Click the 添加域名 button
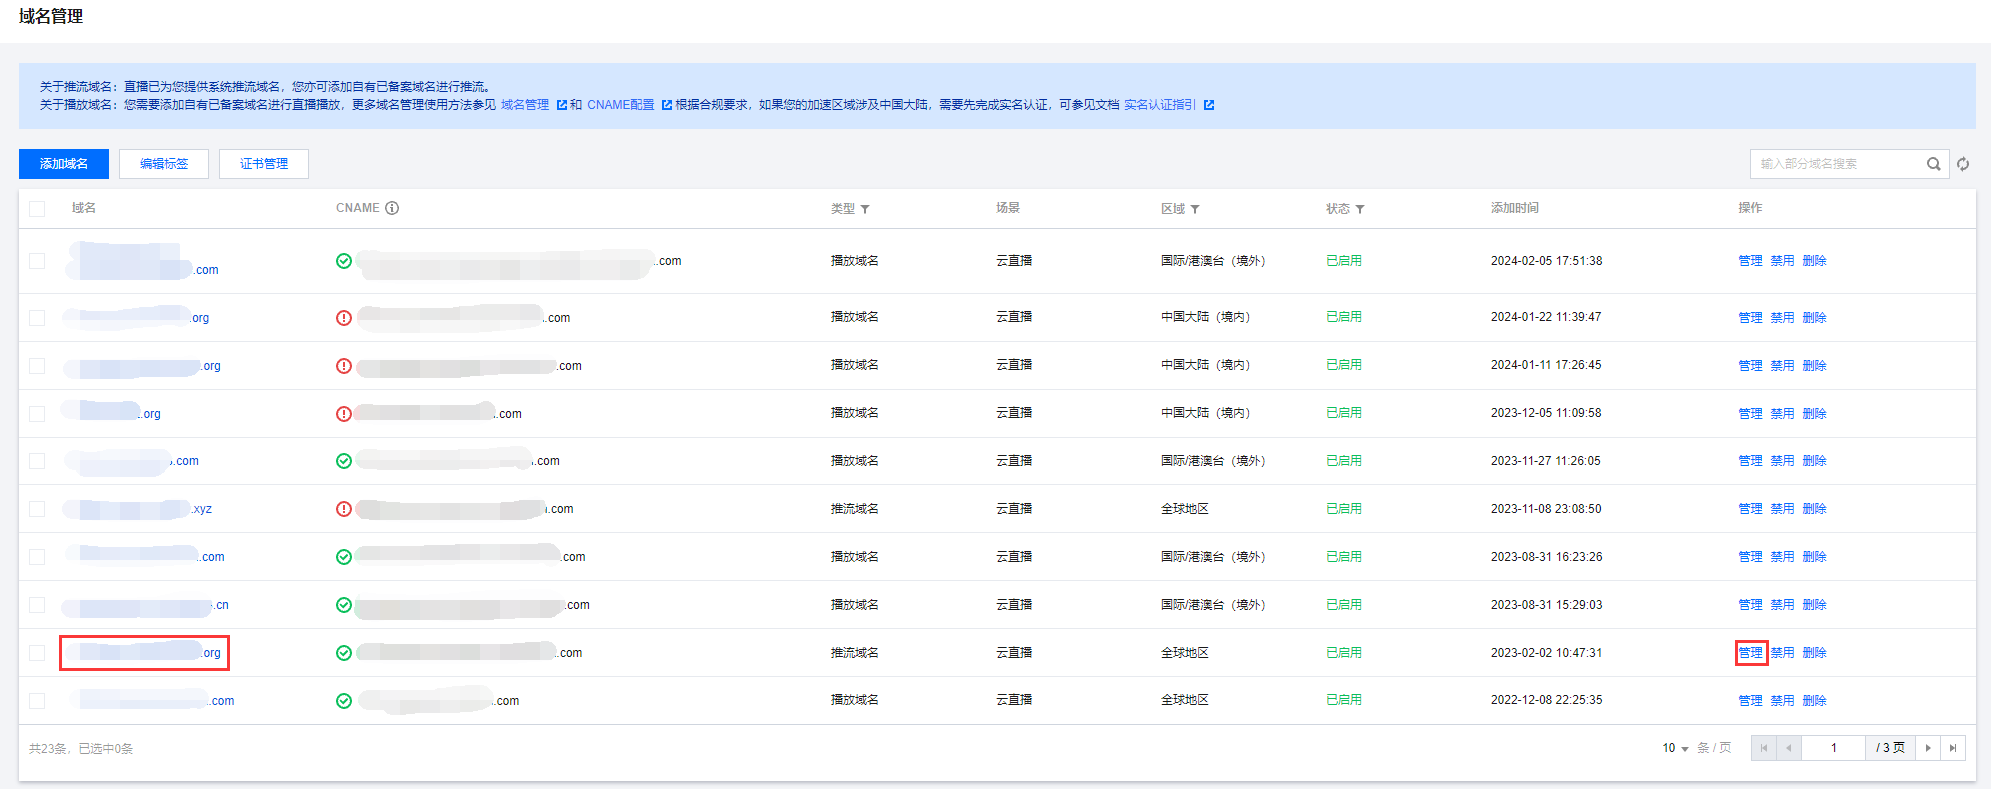1991x789 pixels. (x=64, y=164)
